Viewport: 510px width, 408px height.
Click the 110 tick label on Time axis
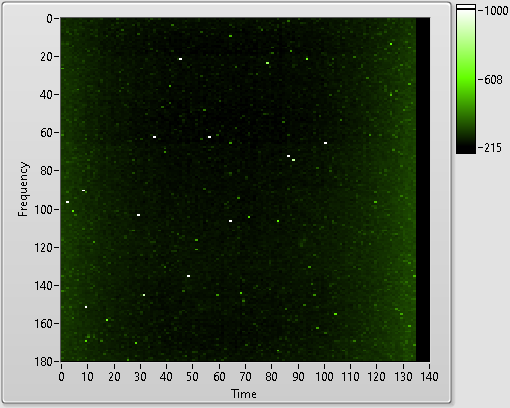[x=350, y=377]
